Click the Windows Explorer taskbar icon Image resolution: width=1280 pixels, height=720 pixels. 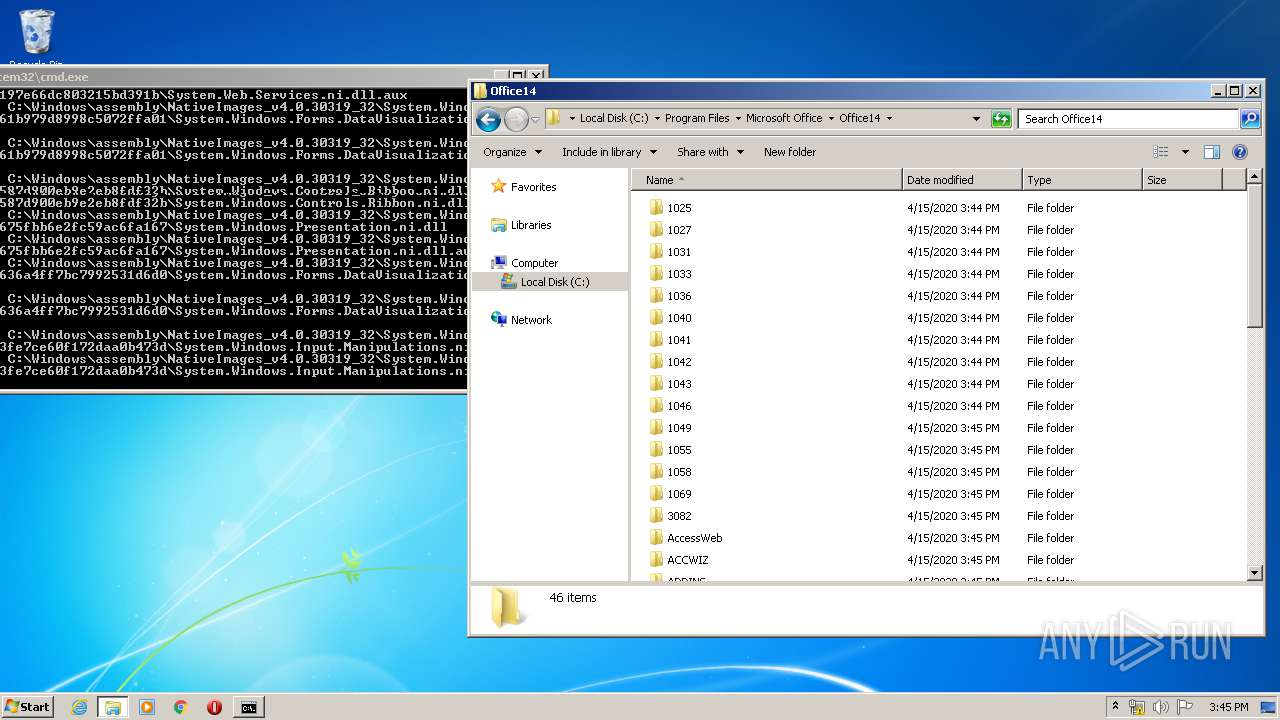[x=112, y=707]
